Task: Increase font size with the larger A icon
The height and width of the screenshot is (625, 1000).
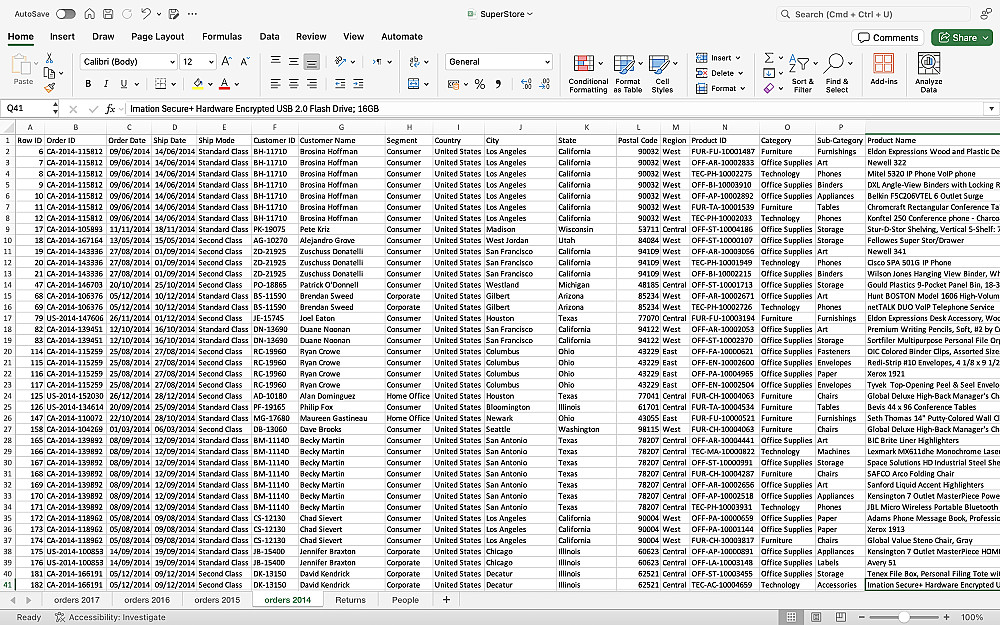Action: 226,61
